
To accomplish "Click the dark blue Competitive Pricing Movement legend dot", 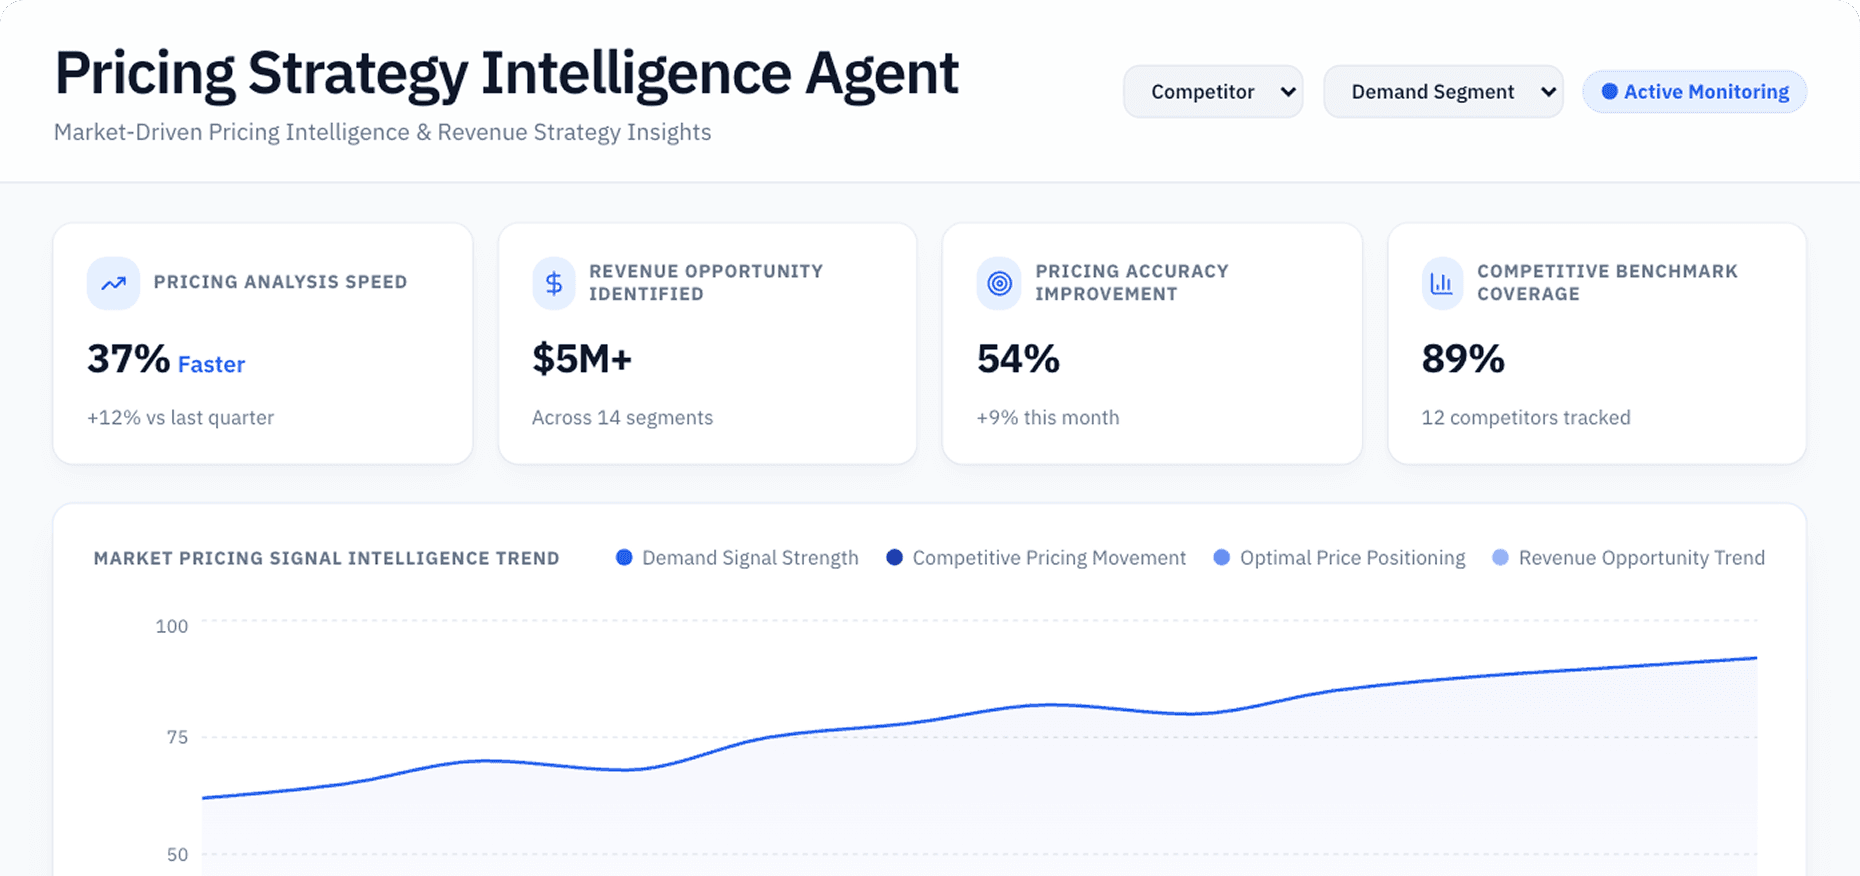I will [894, 557].
